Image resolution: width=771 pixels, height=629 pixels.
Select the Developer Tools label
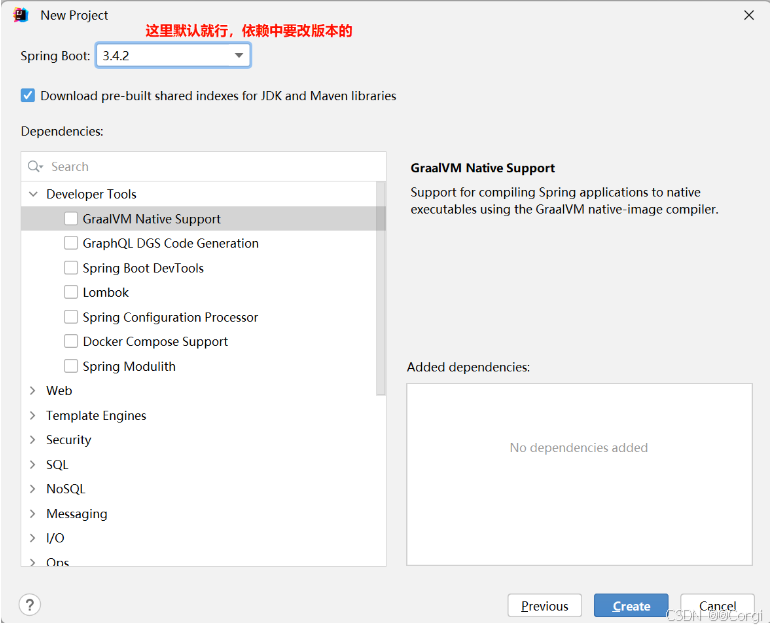(x=91, y=194)
